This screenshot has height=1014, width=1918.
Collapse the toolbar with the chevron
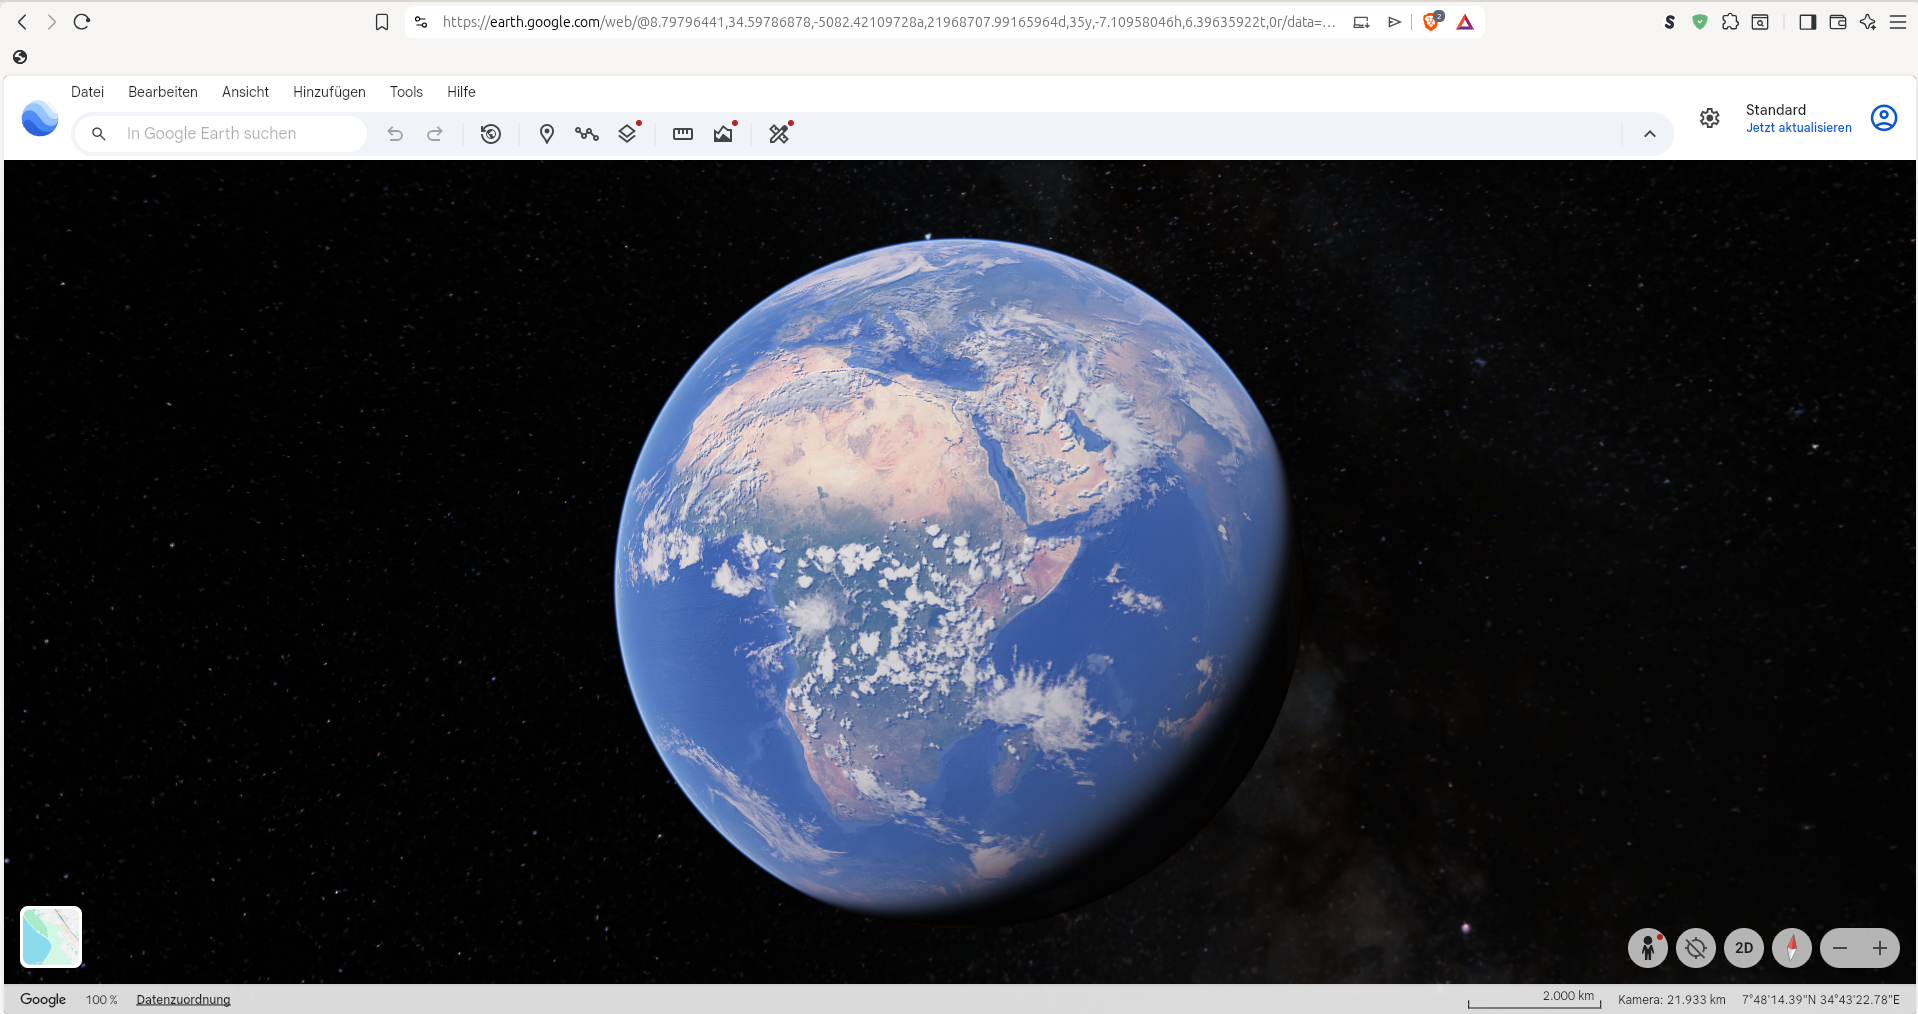[x=1650, y=134]
